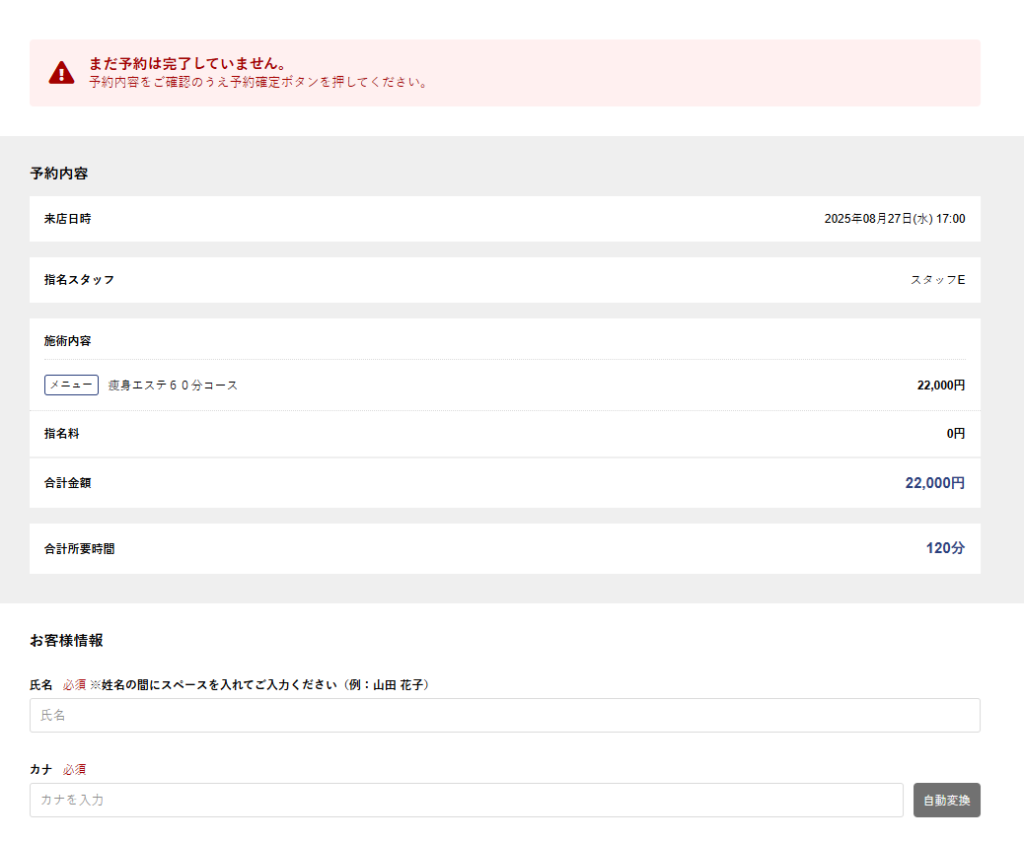Click the 痩身エステ60分コース menu name
The height and width of the screenshot is (842, 1024).
173,385
